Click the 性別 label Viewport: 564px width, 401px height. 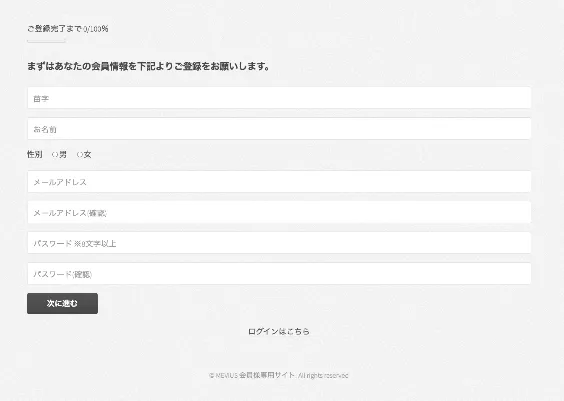pyautogui.click(x=35, y=155)
